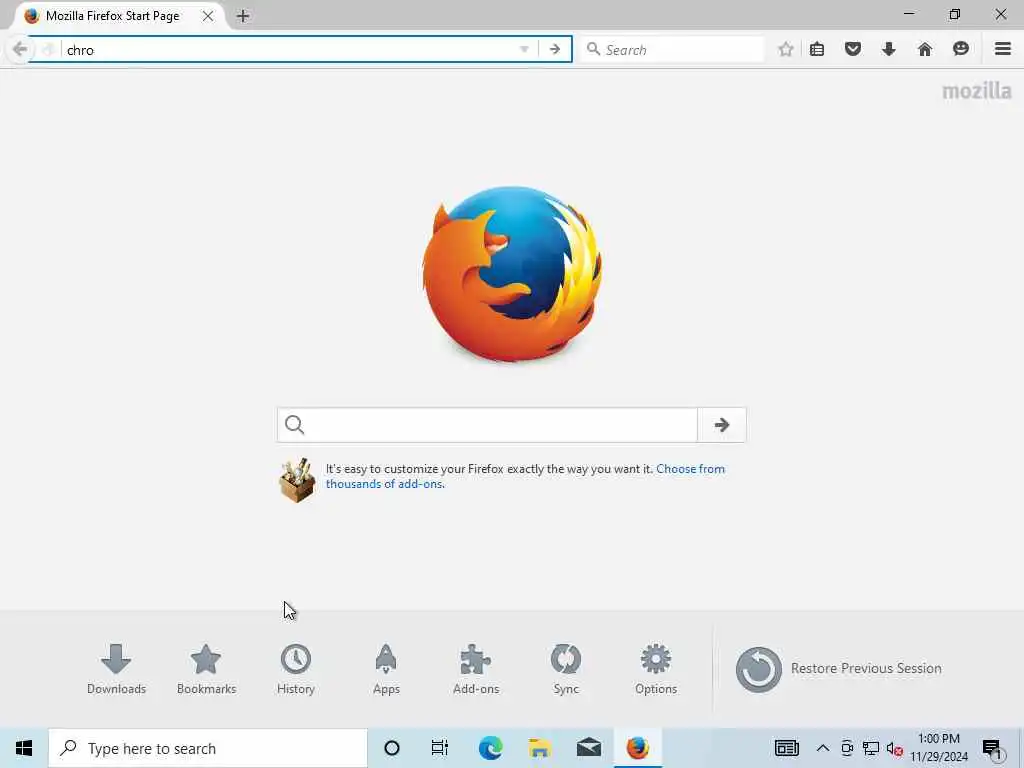This screenshot has height=768, width=1024.
Task: Open the Firefox Hello chat bubble icon
Action: pos(961,49)
